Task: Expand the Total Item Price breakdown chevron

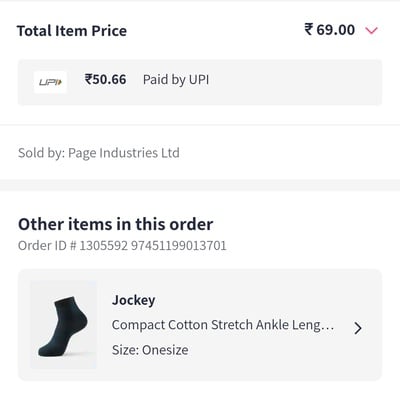Action: 371,31
